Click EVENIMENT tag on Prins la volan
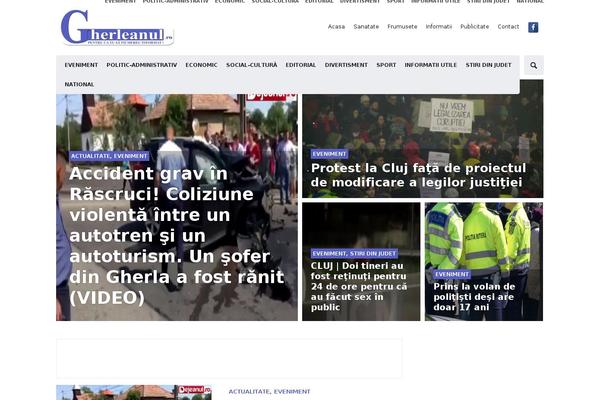Screen dimensions: 600x400 (x=452, y=274)
